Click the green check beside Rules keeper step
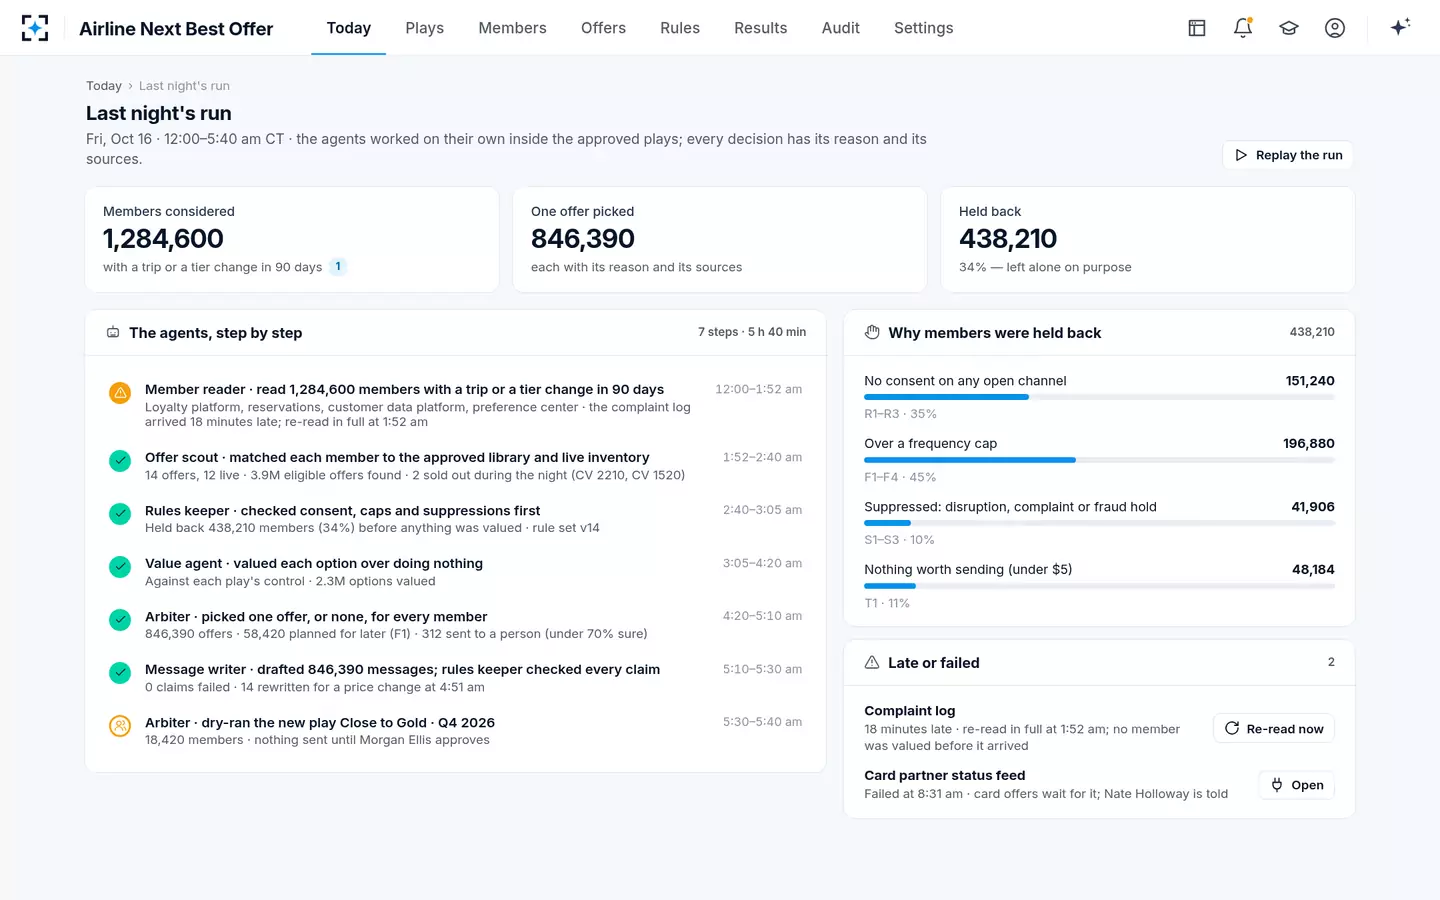Screen dimensions: 1440x900 [x=120, y=514]
